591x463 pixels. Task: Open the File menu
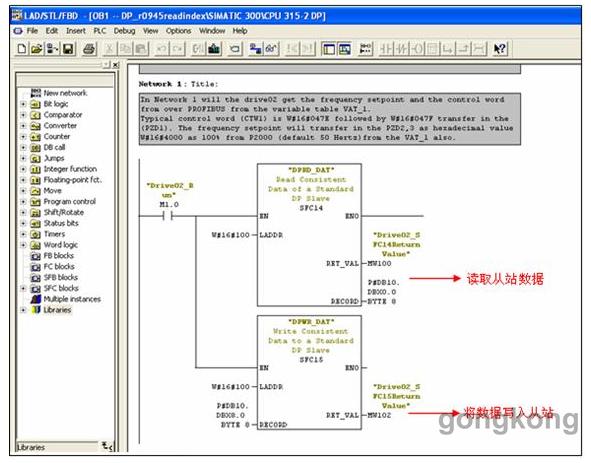click(x=32, y=31)
